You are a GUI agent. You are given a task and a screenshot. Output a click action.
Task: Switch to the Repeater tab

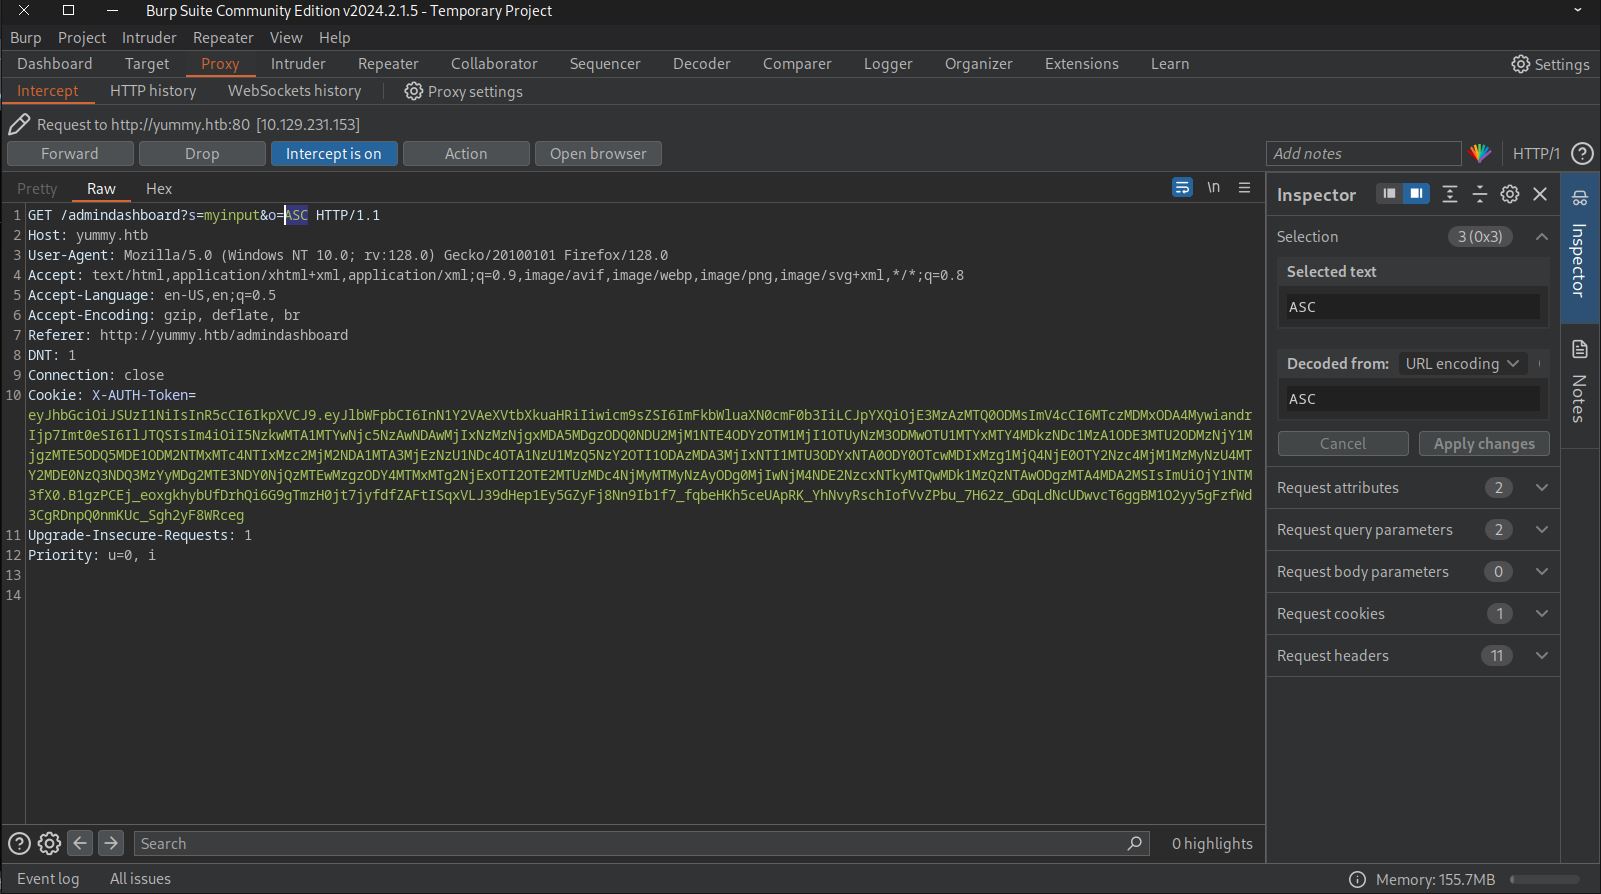(388, 63)
